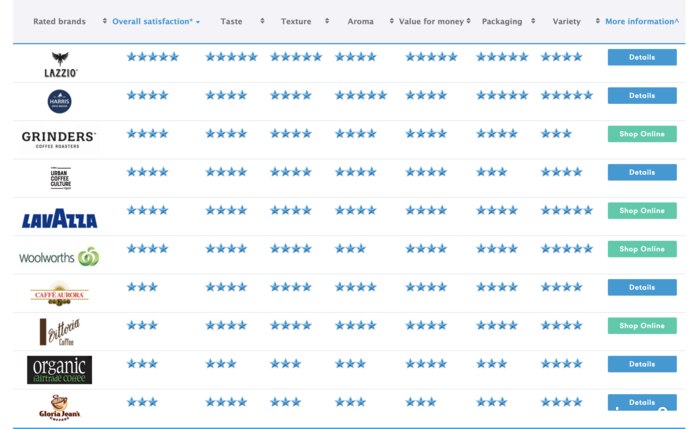Open Details for Lazzio
This screenshot has height=429, width=699.
642,57
